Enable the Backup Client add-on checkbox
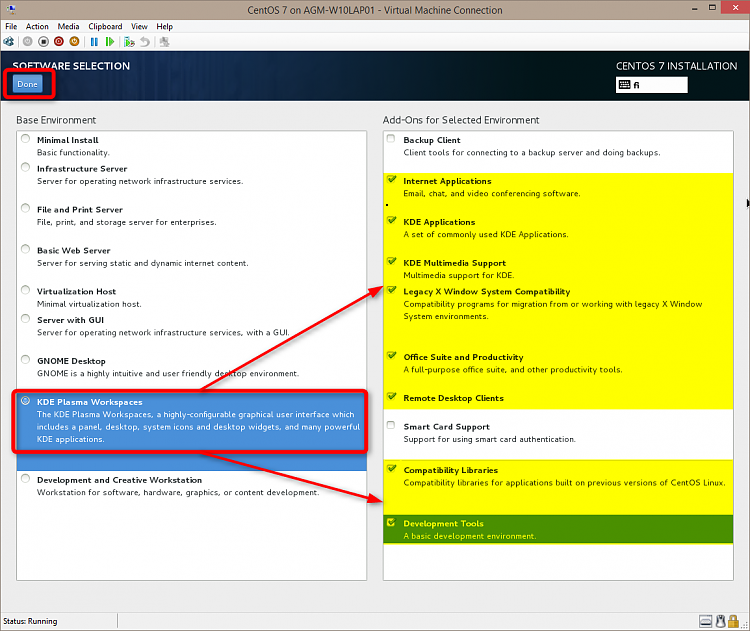This screenshot has height=631, width=750. click(391, 139)
